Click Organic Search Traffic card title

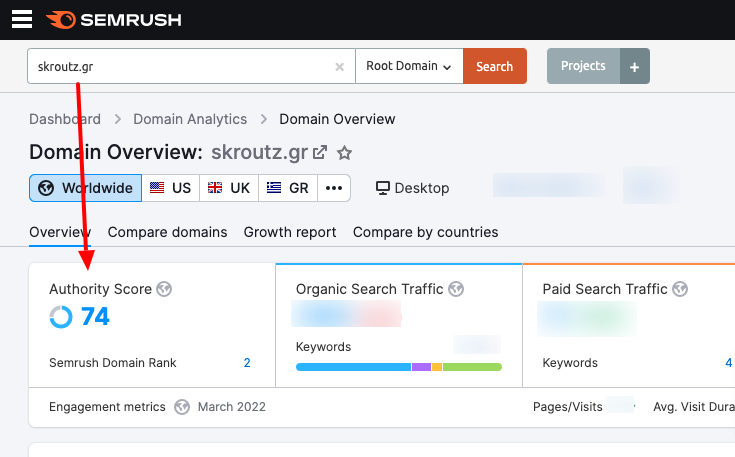[x=369, y=289]
